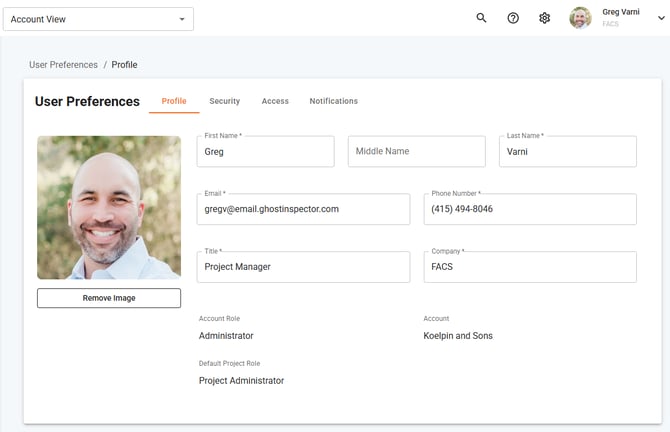Click Greg Varni's avatar in the header
This screenshot has height=432, width=670.
(x=580, y=18)
